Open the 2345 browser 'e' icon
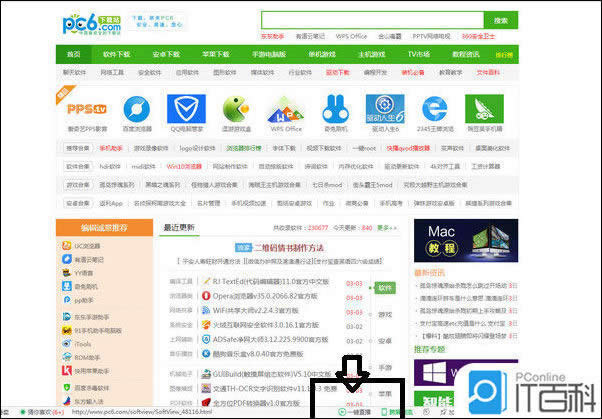The width and height of the screenshot is (602, 419). 435,109
